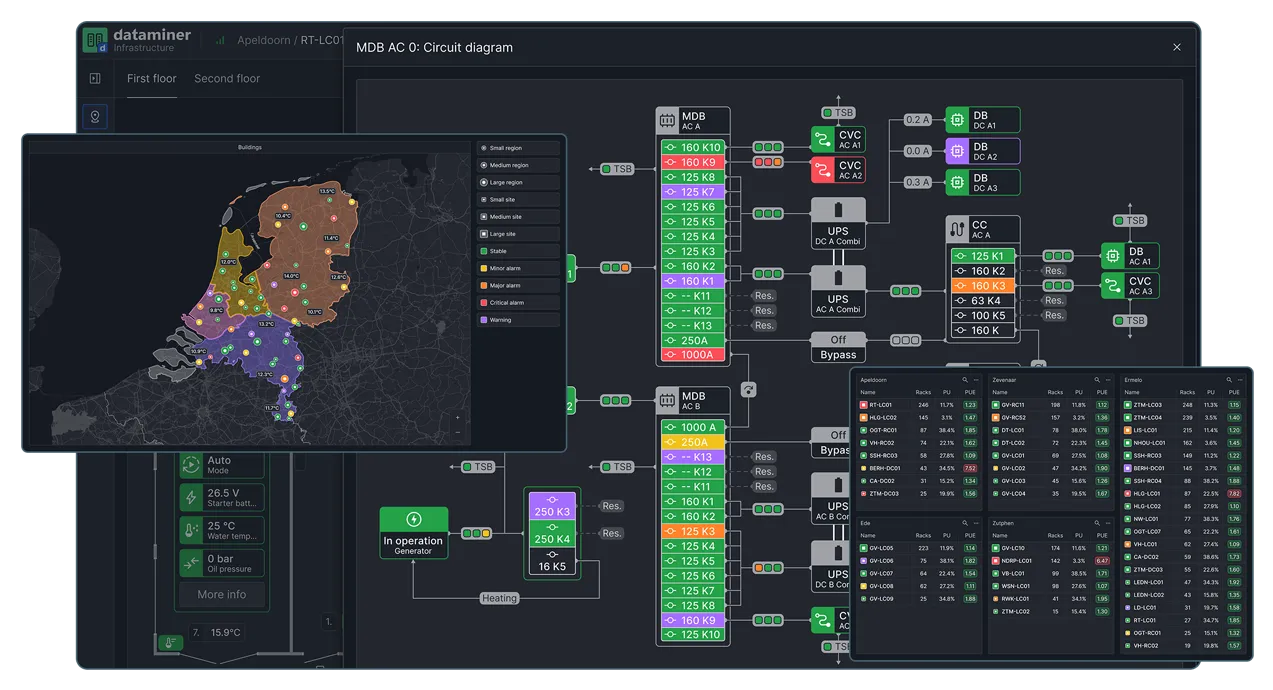Click the water temperature thermometer icon
Image resolution: width=1273 pixels, height=690 pixels.
[192, 530]
